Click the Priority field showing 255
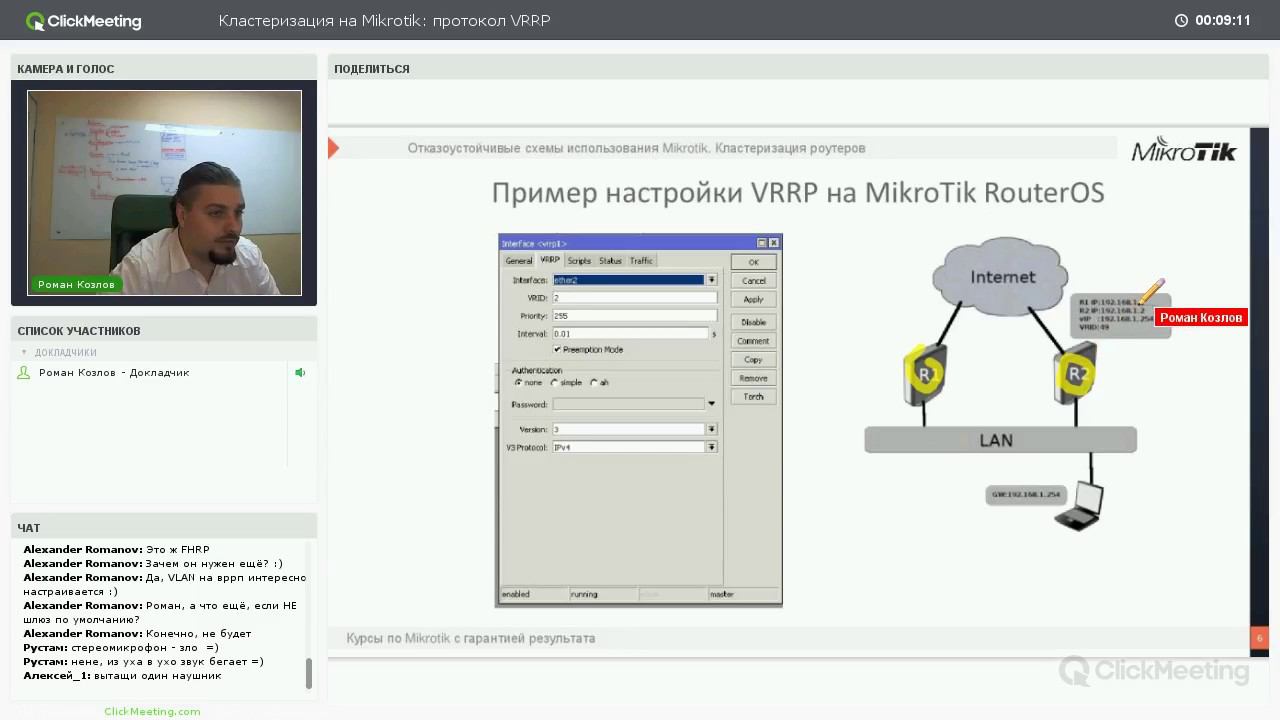This screenshot has width=1280, height=720. (x=634, y=316)
